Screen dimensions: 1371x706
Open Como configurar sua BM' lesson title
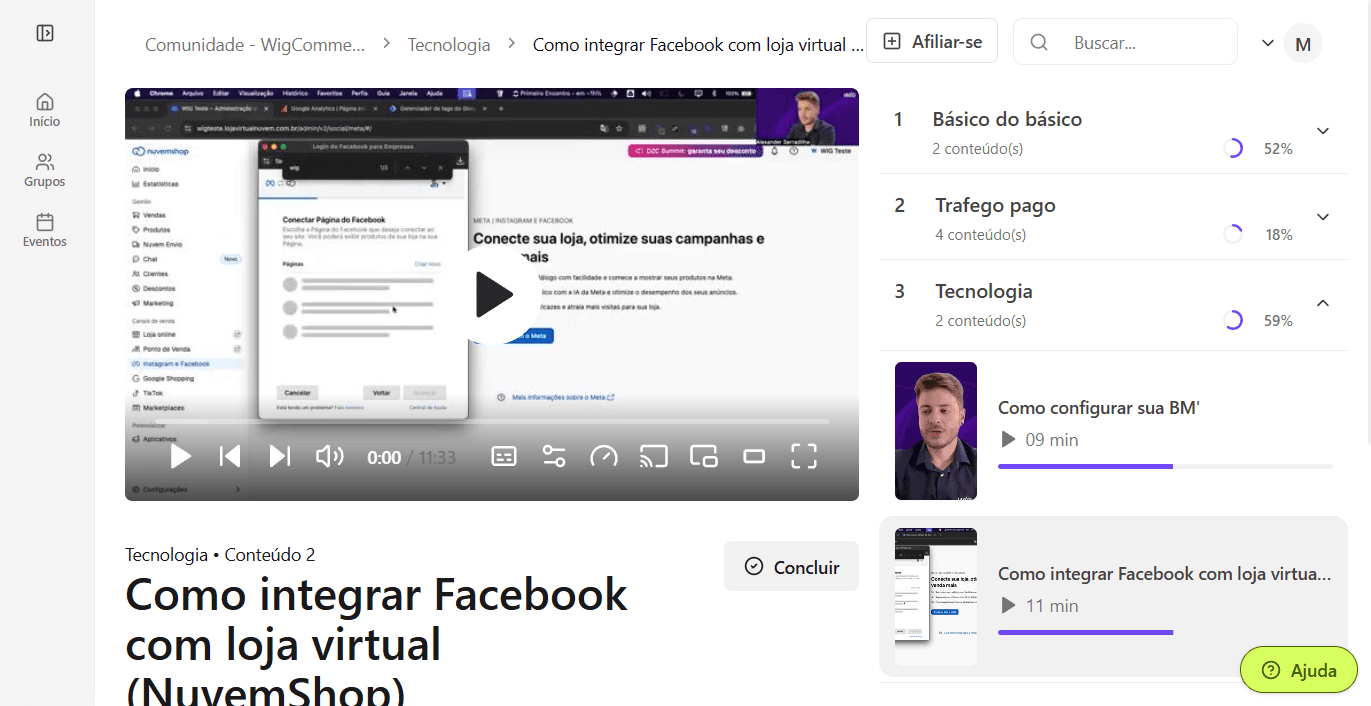tap(1098, 407)
